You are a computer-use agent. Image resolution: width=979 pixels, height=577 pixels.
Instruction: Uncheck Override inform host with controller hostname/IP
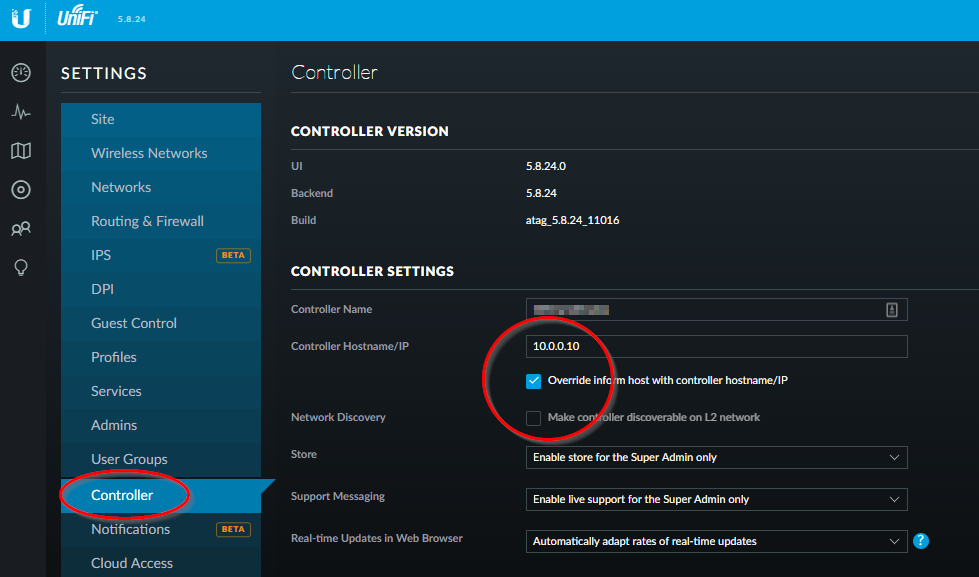pyautogui.click(x=533, y=381)
